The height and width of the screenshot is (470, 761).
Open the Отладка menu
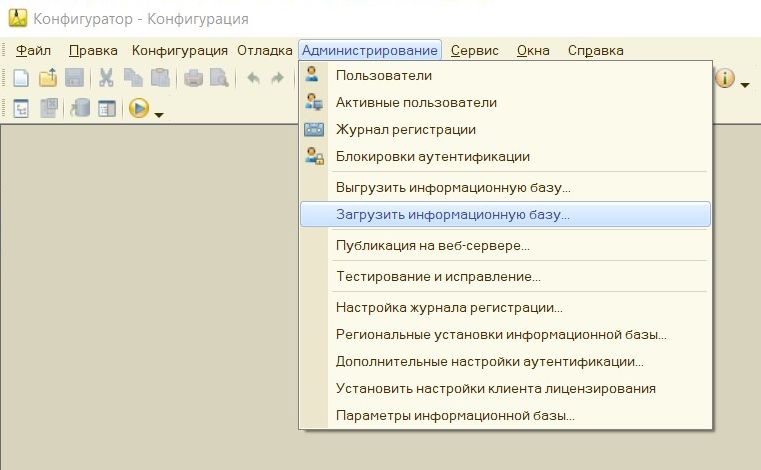point(265,50)
